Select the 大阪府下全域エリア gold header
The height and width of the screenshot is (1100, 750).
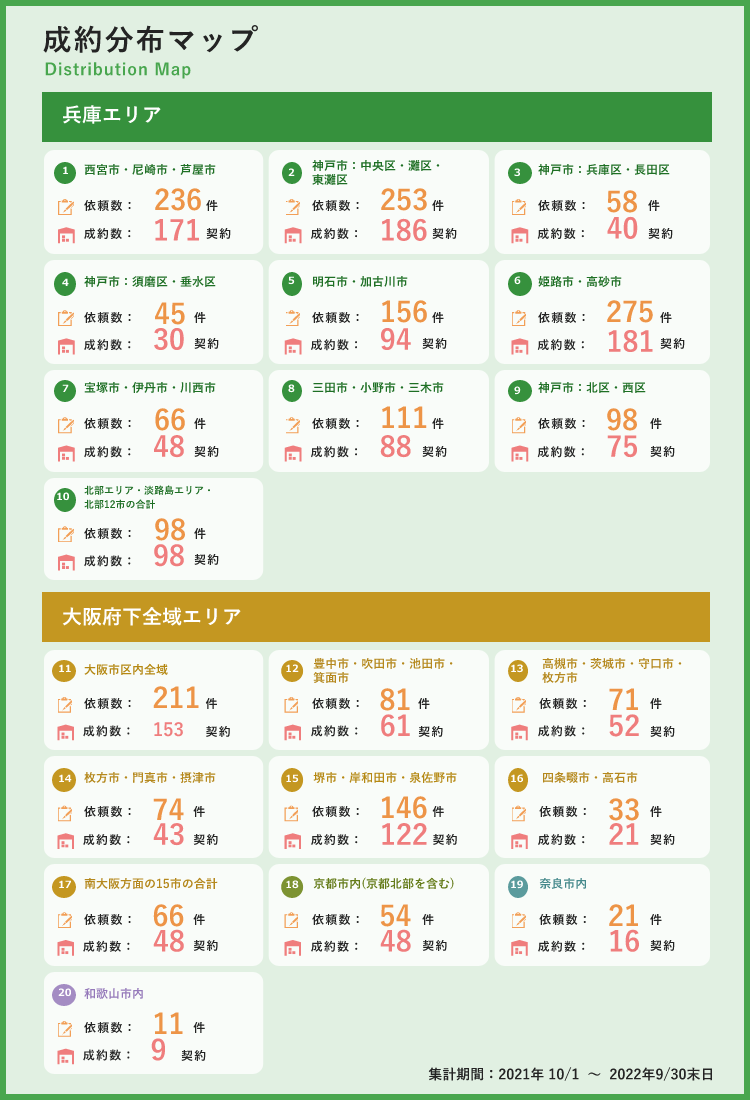tap(376, 617)
